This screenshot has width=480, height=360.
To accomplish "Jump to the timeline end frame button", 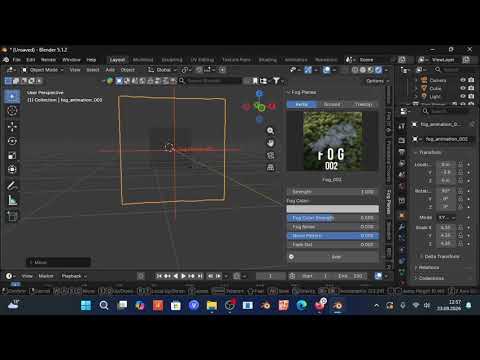I will pos(200,276).
